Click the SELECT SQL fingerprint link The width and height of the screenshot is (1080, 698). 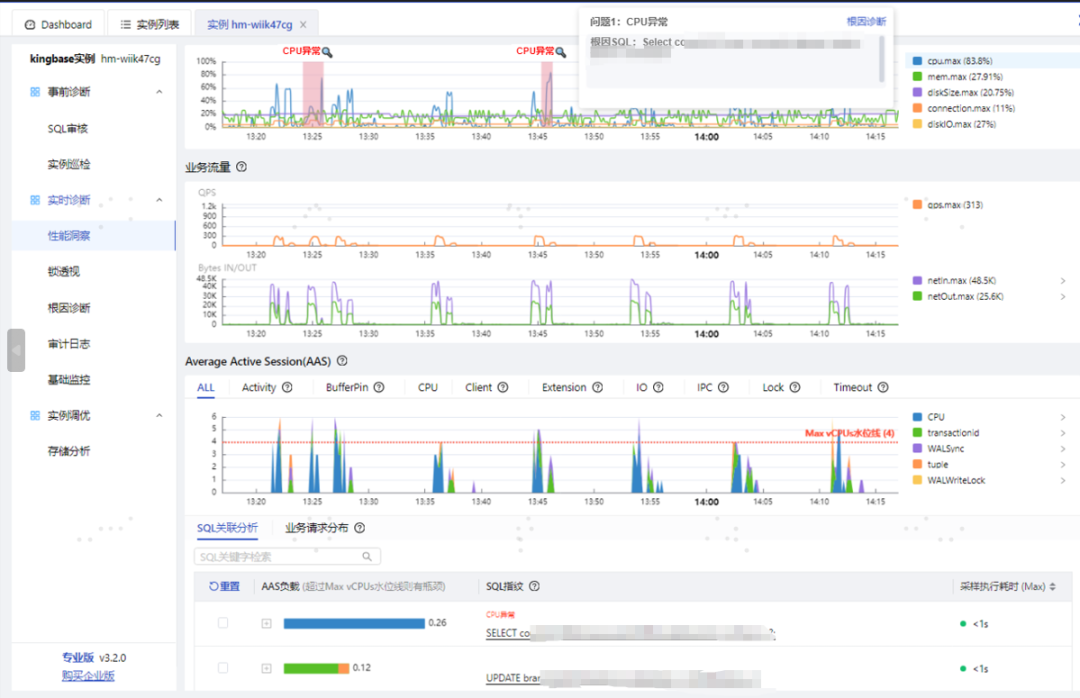click(630, 633)
